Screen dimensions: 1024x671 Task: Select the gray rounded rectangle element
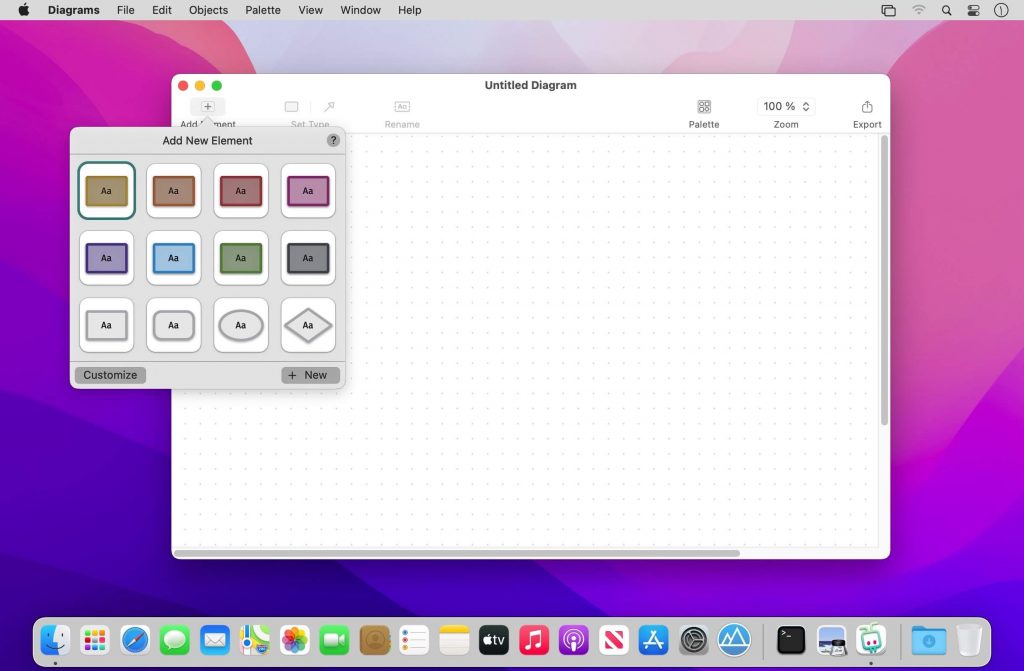pos(173,325)
